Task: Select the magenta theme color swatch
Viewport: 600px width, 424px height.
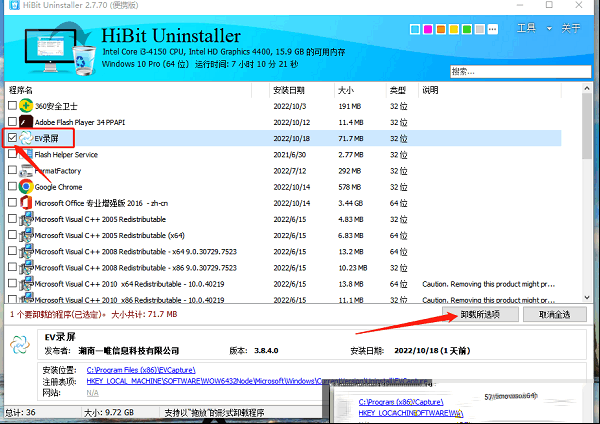Action: [x=428, y=29]
